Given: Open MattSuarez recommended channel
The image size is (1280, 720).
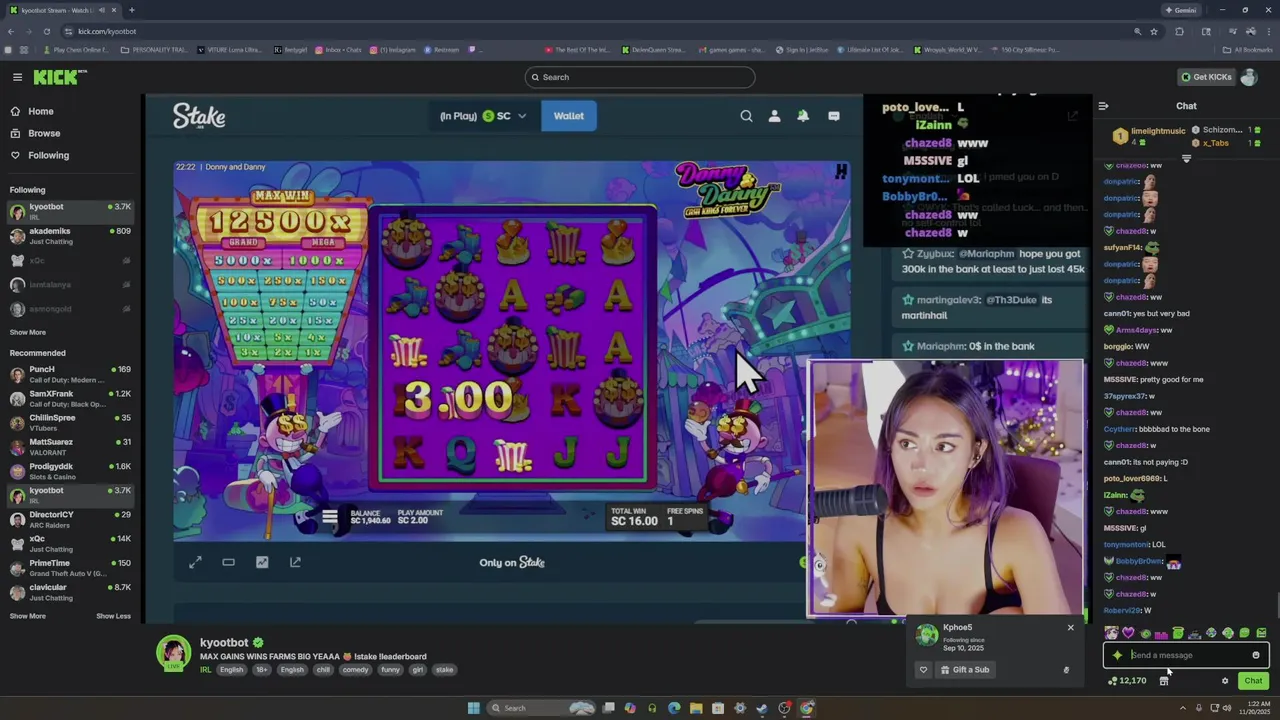Looking at the screenshot, I should tap(70, 447).
